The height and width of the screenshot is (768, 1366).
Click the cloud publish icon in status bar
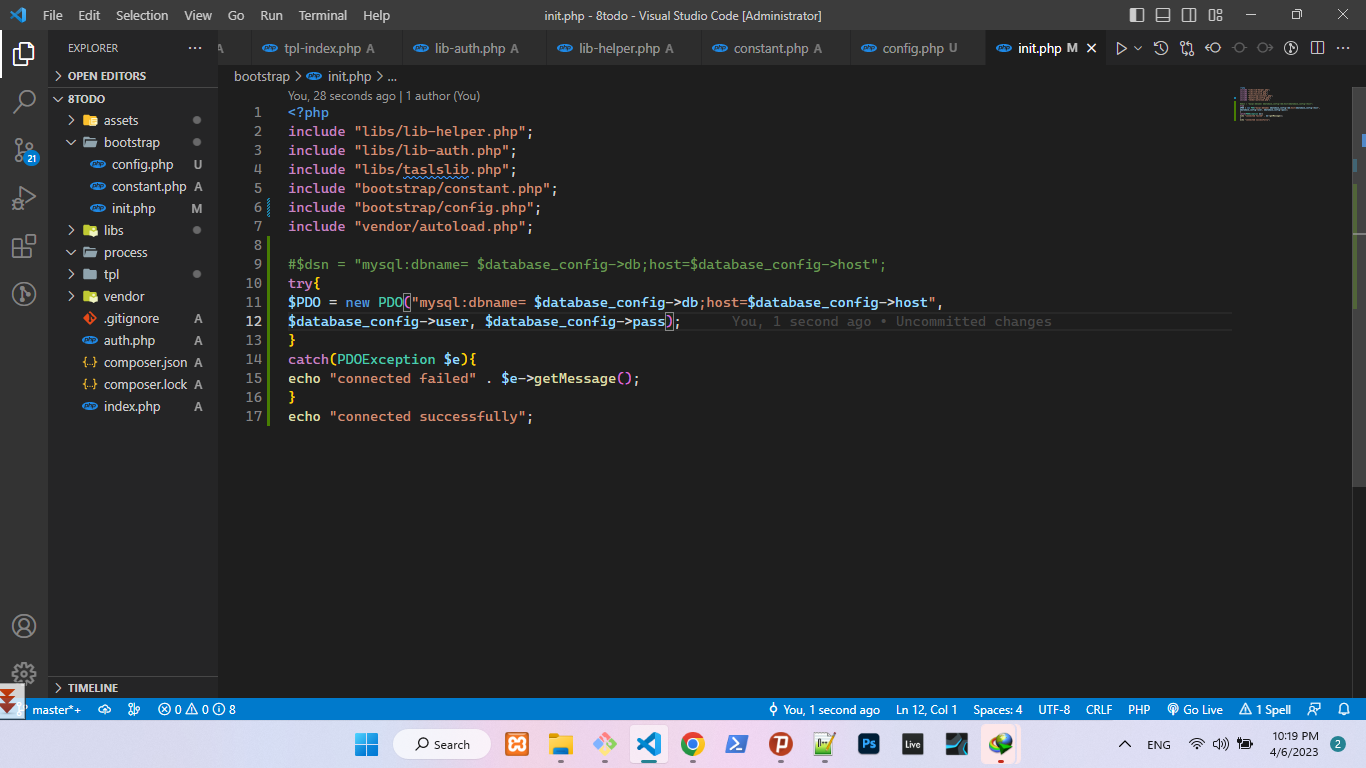104,709
